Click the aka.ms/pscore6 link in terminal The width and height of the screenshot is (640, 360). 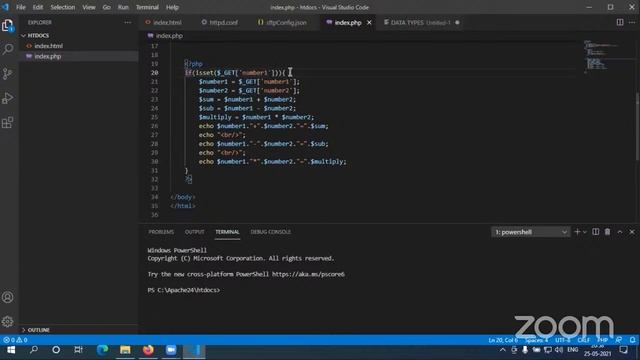(x=308, y=274)
